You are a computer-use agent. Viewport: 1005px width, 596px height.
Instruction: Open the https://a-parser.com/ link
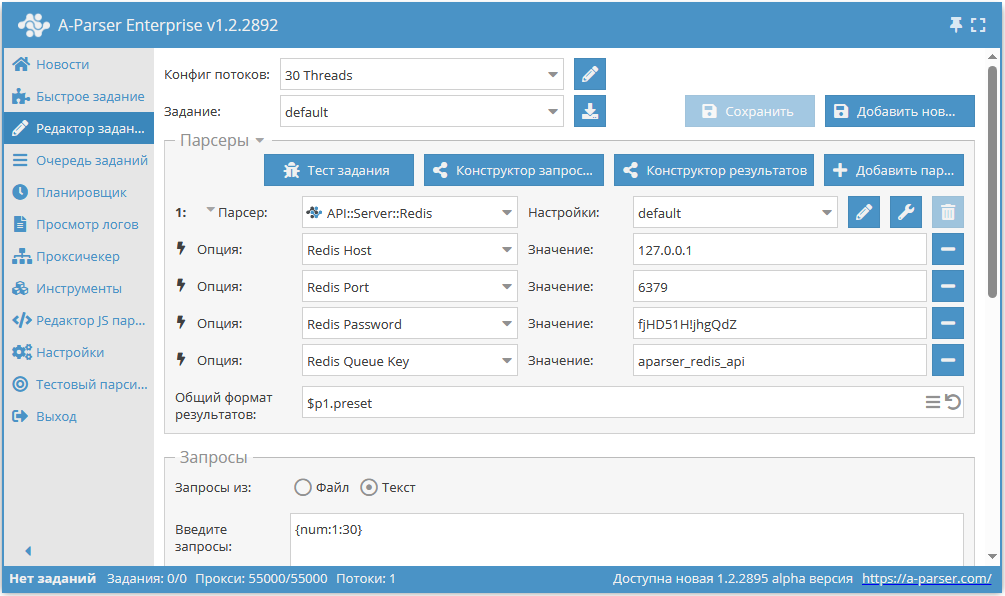[x=926, y=579]
